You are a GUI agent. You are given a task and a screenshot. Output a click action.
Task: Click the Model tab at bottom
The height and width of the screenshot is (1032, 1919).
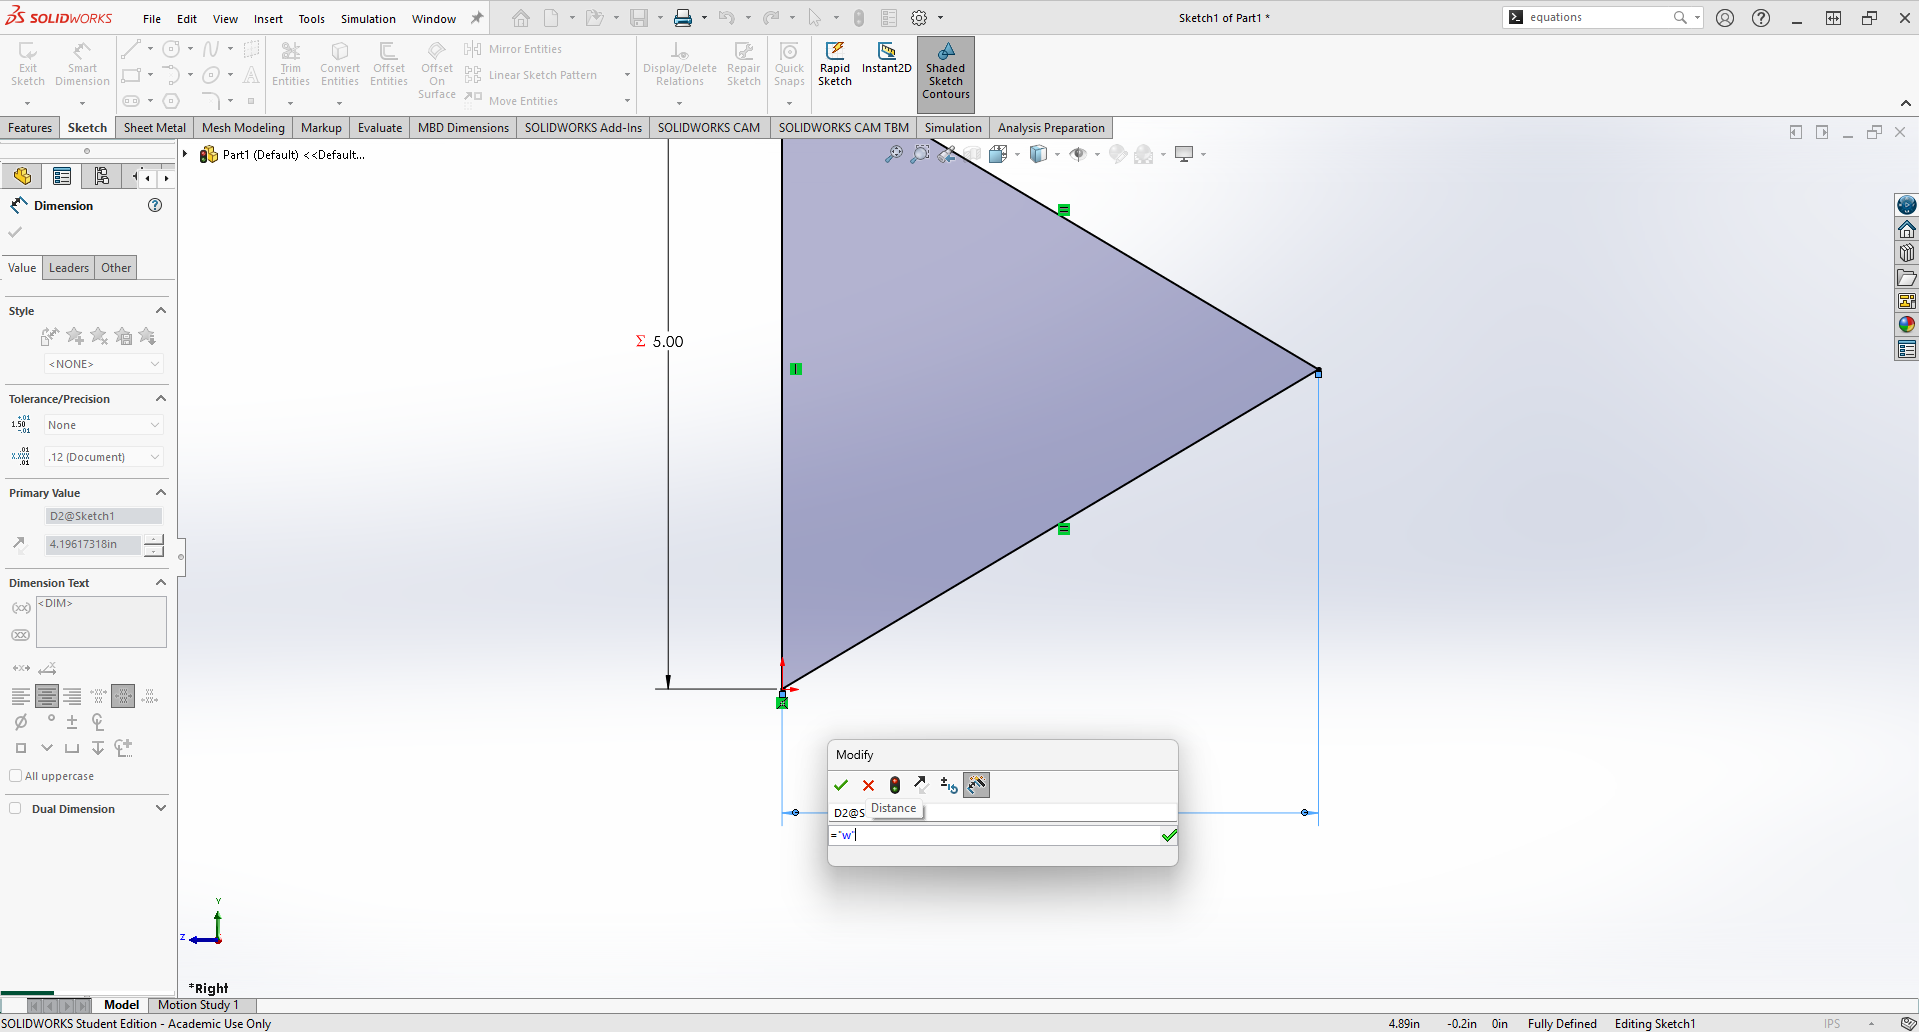tap(121, 1005)
